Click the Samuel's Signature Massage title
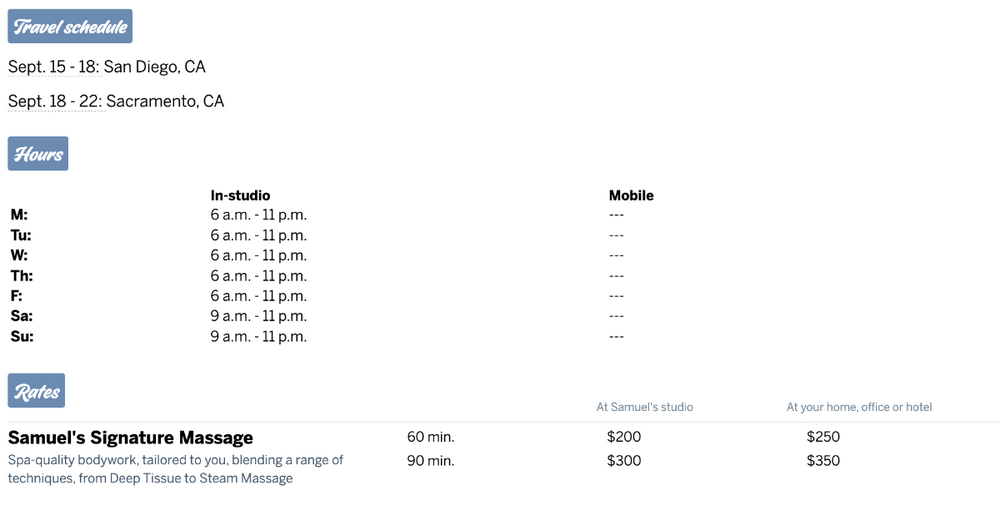 pyautogui.click(x=130, y=437)
